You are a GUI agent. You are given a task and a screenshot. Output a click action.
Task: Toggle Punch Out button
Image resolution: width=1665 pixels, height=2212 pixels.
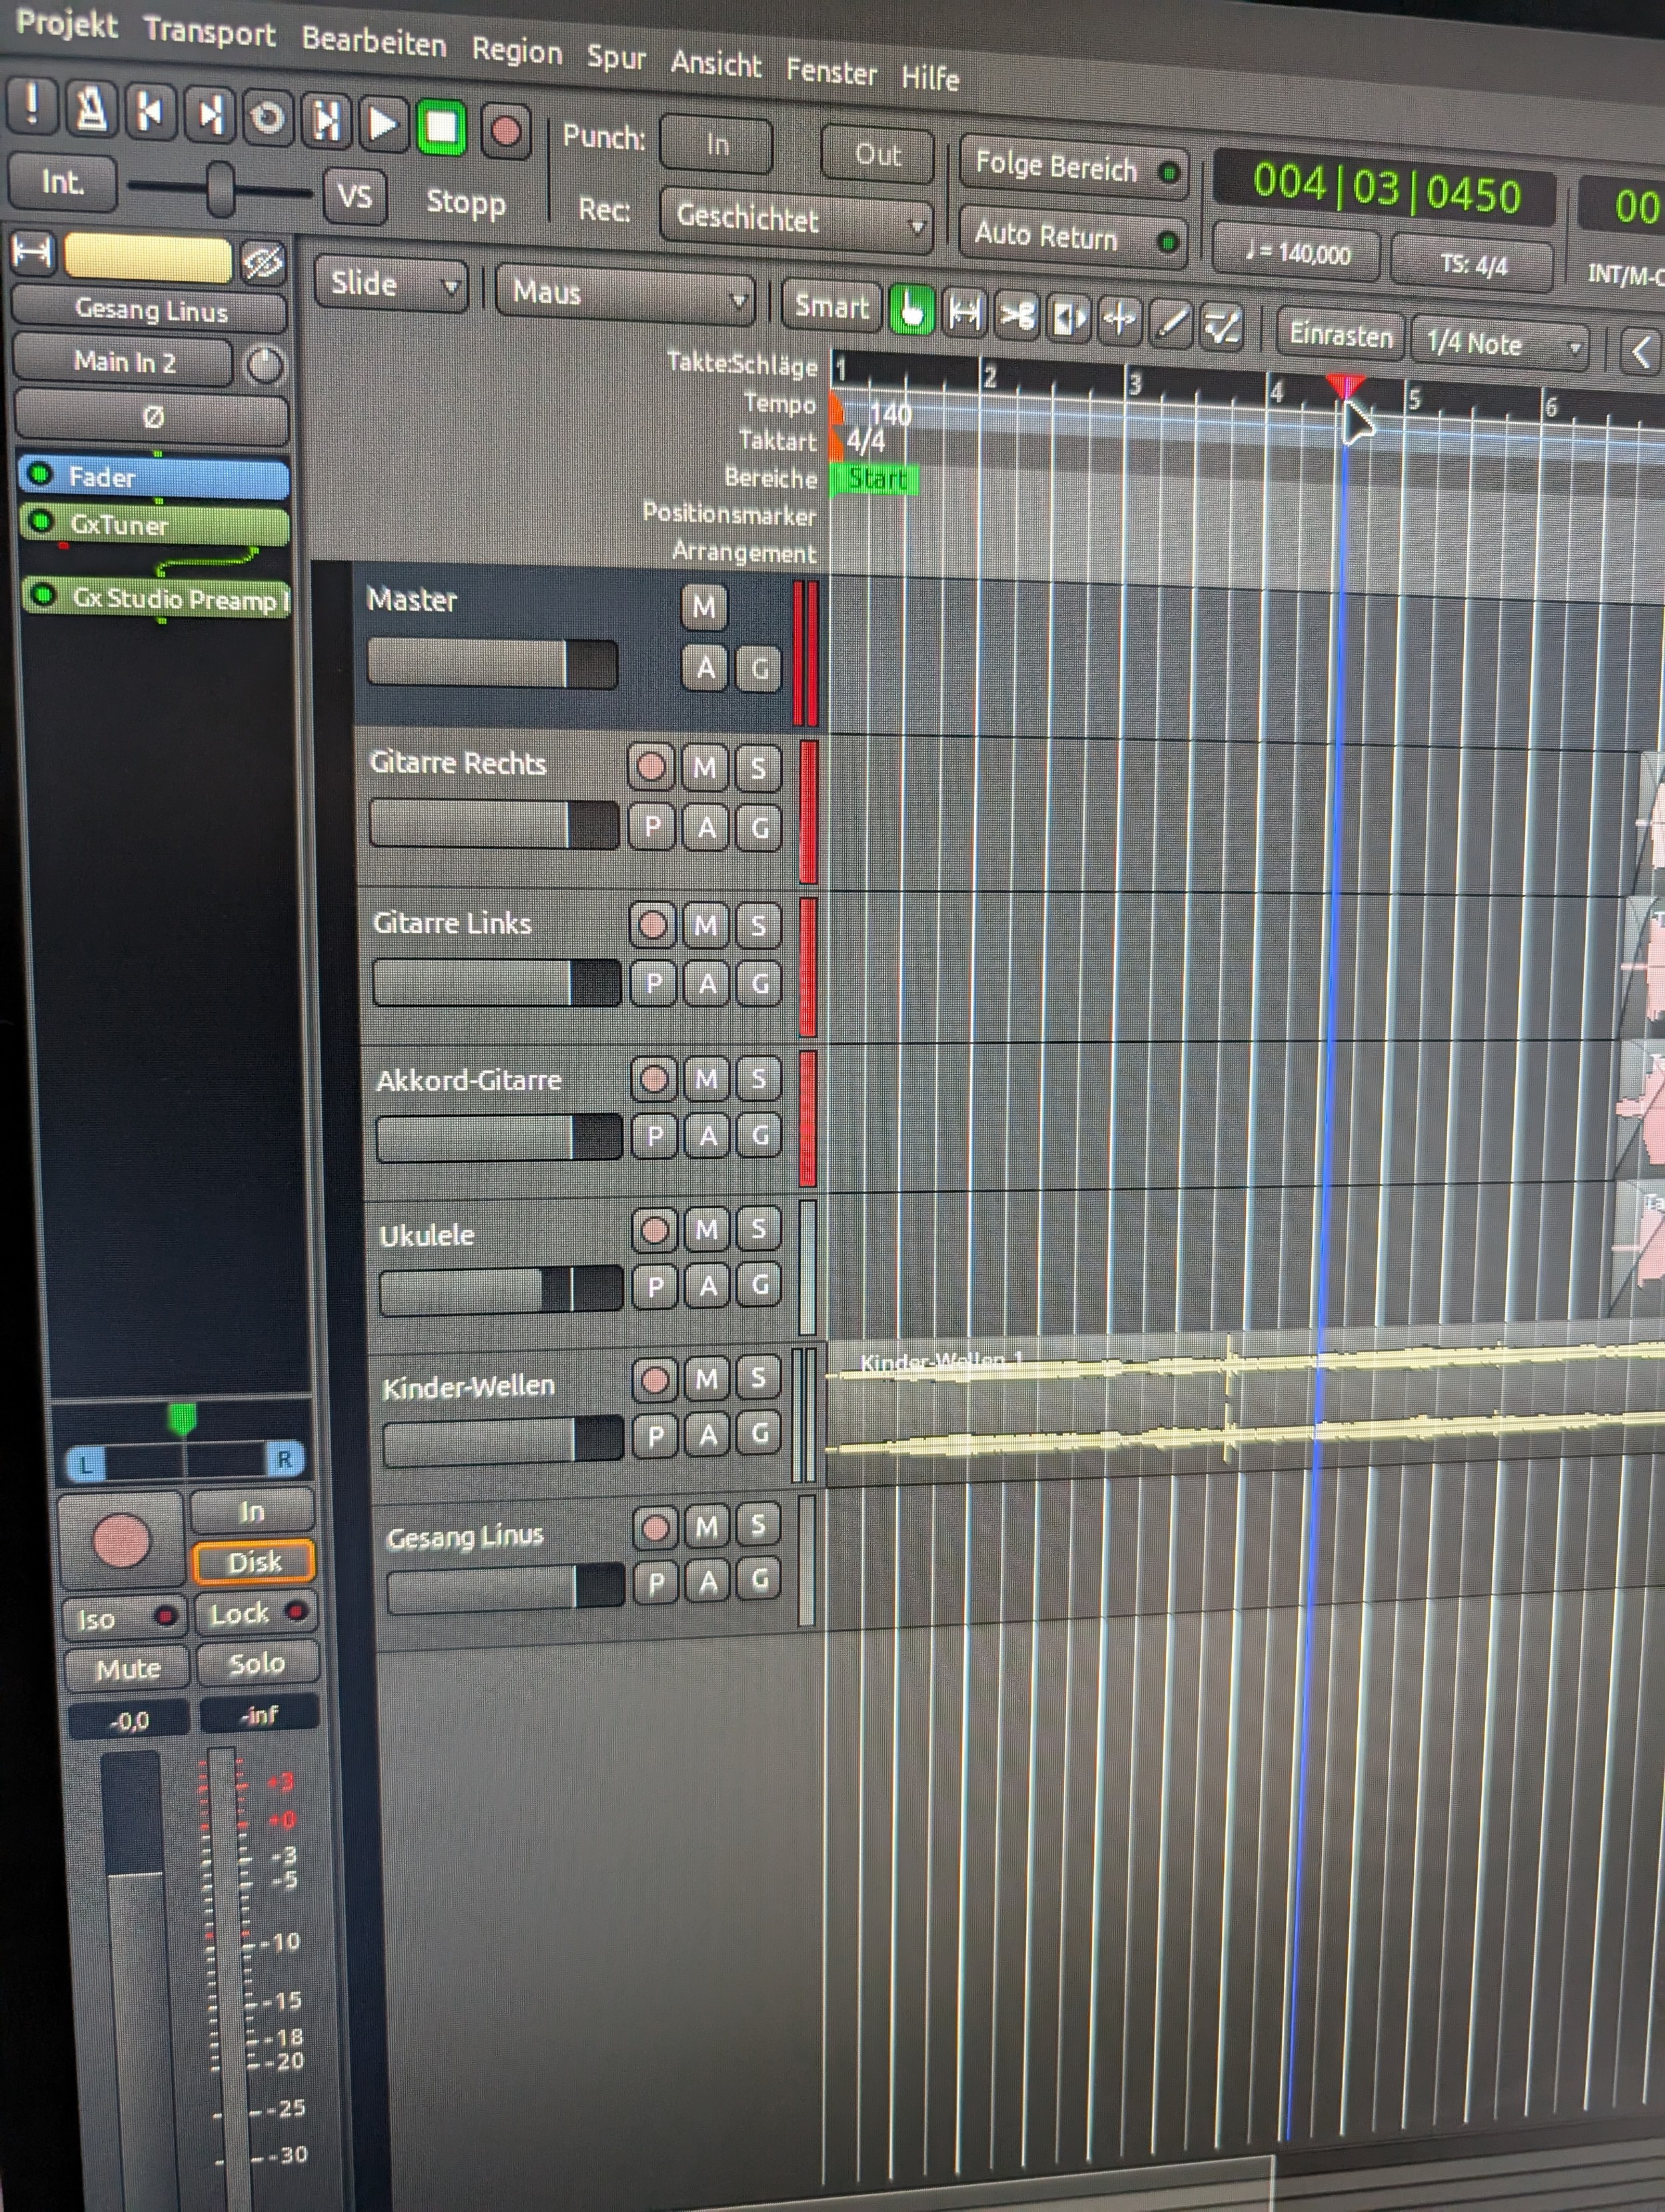pos(877,155)
